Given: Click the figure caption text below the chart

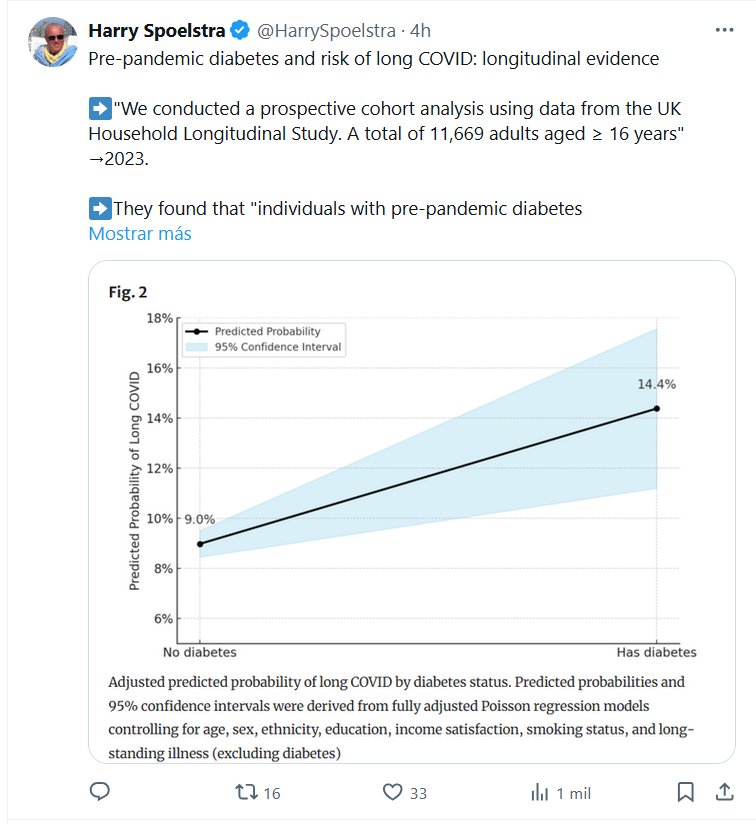Looking at the screenshot, I should tap(400, 717).
